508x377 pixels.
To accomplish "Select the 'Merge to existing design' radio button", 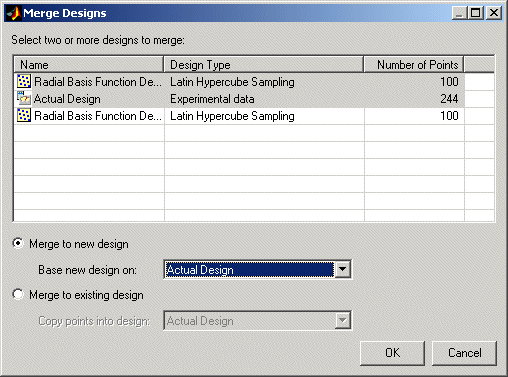I will [x=18, y=294].
